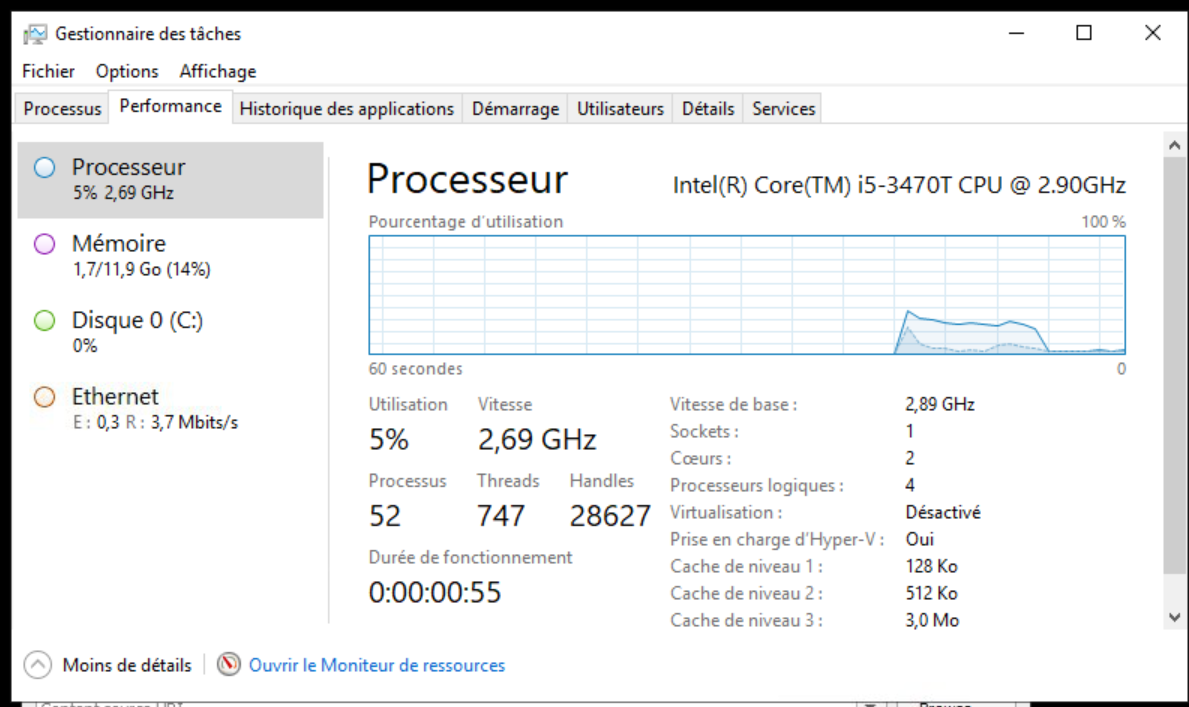
Task: Click the Sockets label
Action: pyautogui.click(x=704, y=432)
